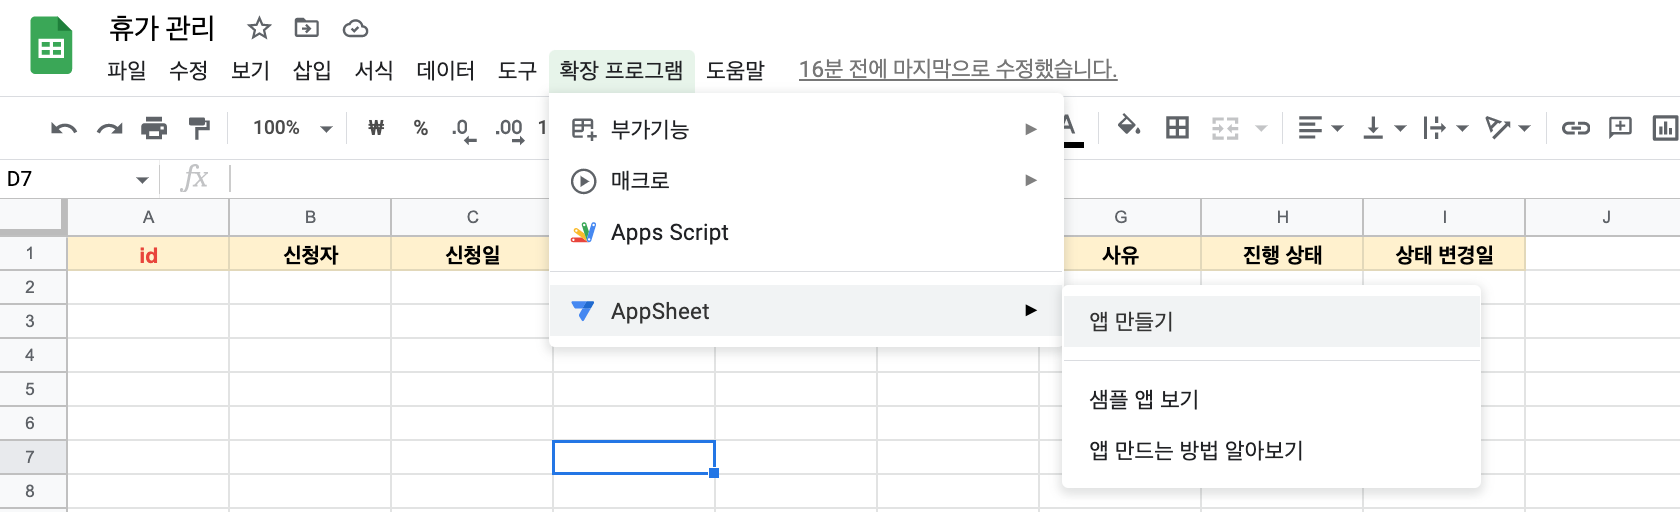The height and width of the screenshot is (512, 1680).
Task: Redo the last action
Action: pyautogui.click(x=109, y=128)
